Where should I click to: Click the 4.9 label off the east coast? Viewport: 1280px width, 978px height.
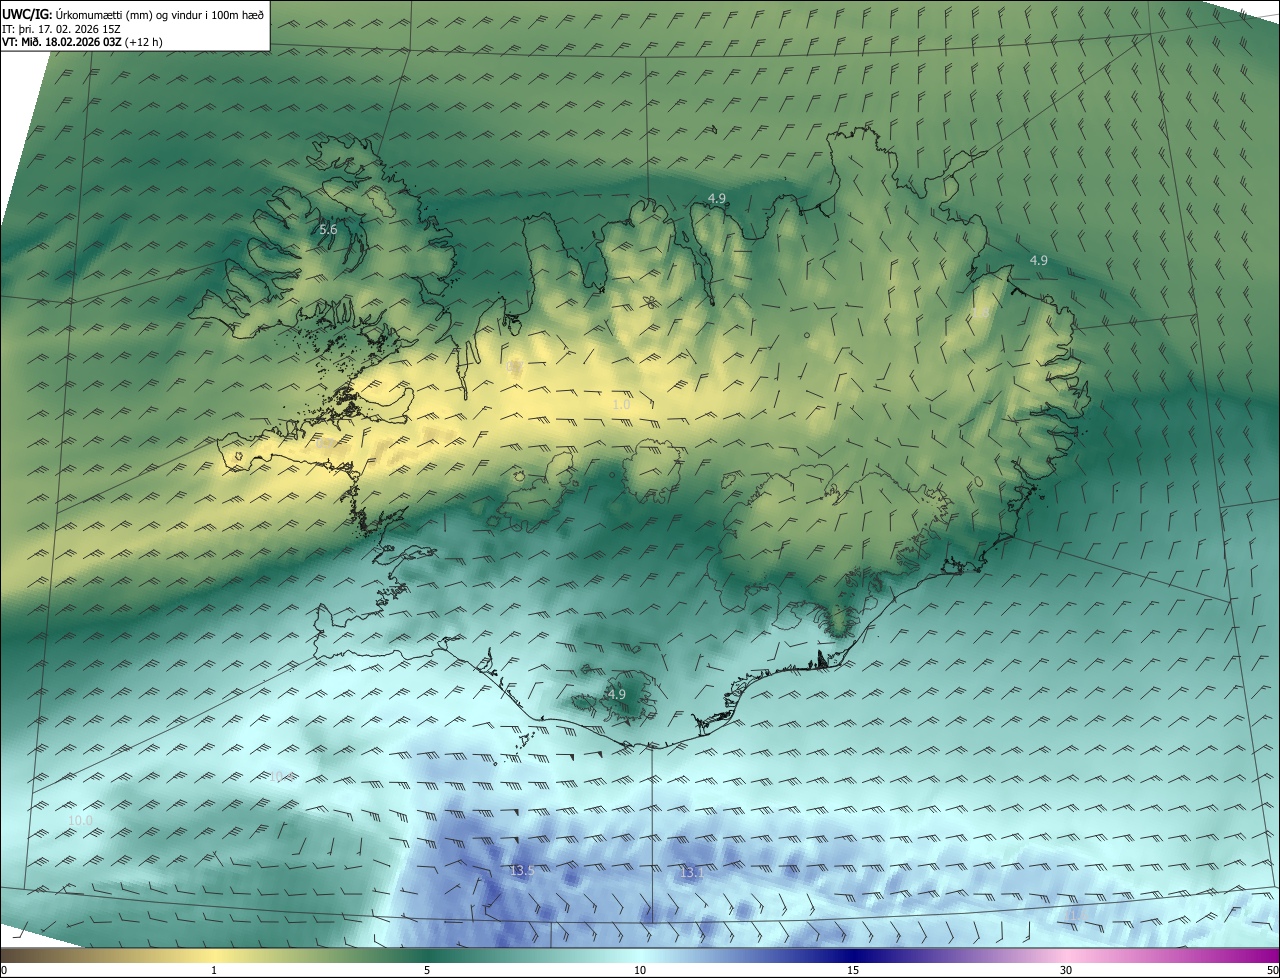coord(1039,260)
